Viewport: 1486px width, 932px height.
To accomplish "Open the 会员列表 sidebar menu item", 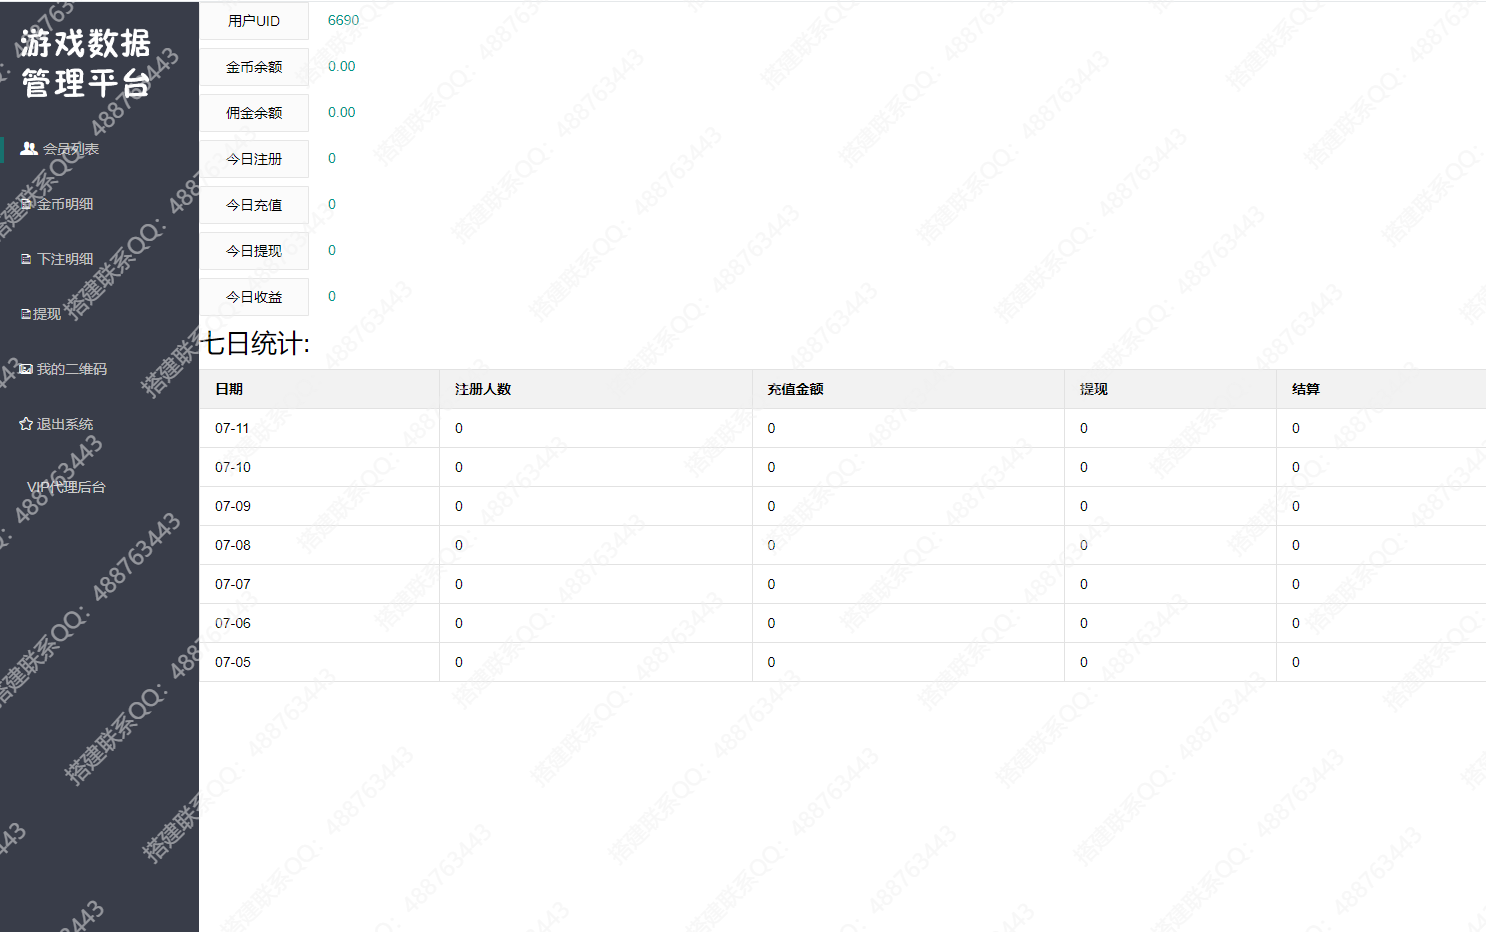I will click(70, 149).
